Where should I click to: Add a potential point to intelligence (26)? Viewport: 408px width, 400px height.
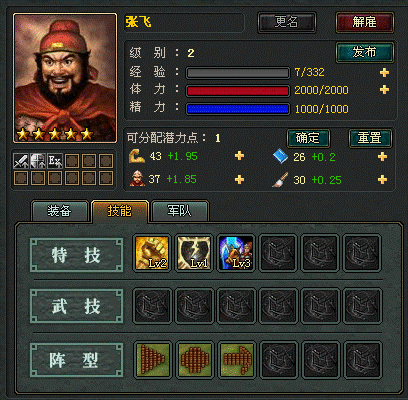click(382, 156)
